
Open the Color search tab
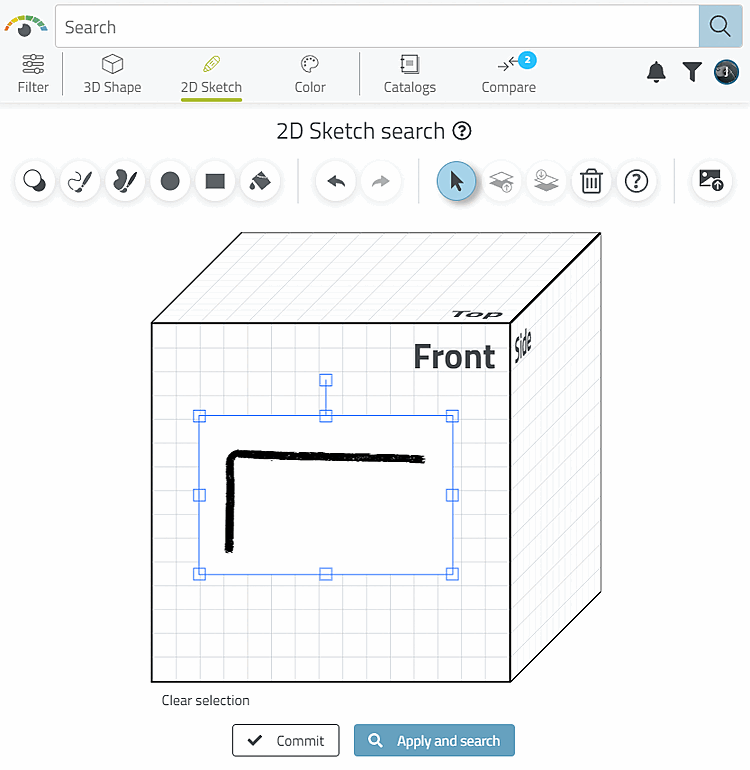[310, 74]
